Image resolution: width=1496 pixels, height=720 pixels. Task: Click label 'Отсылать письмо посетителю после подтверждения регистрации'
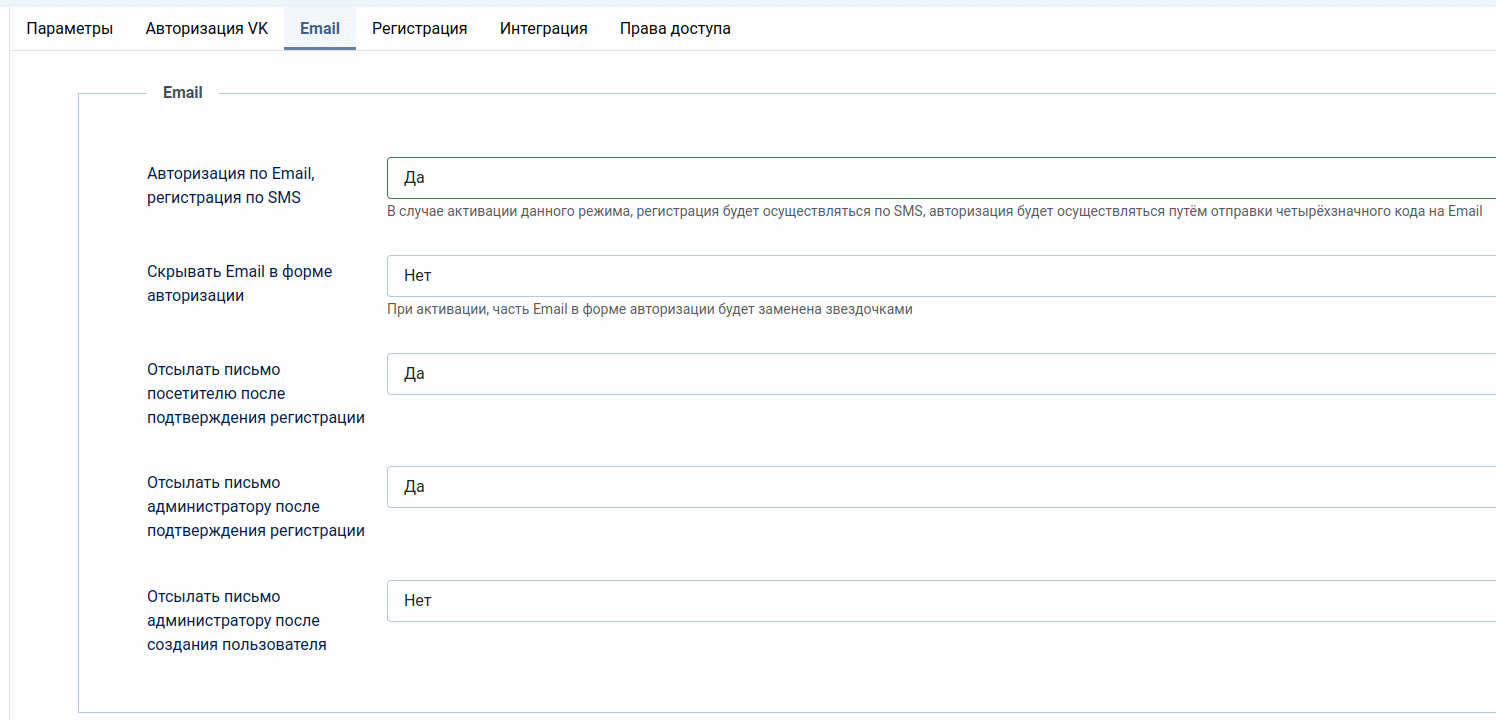point(256,394)
